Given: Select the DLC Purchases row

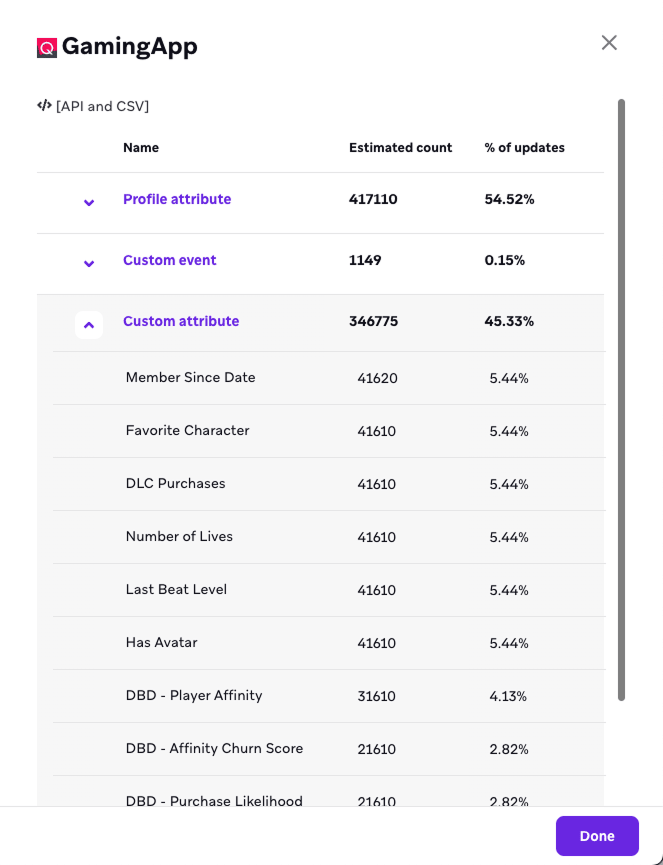Looking at the screenshot, I should (x=329, y=484).
